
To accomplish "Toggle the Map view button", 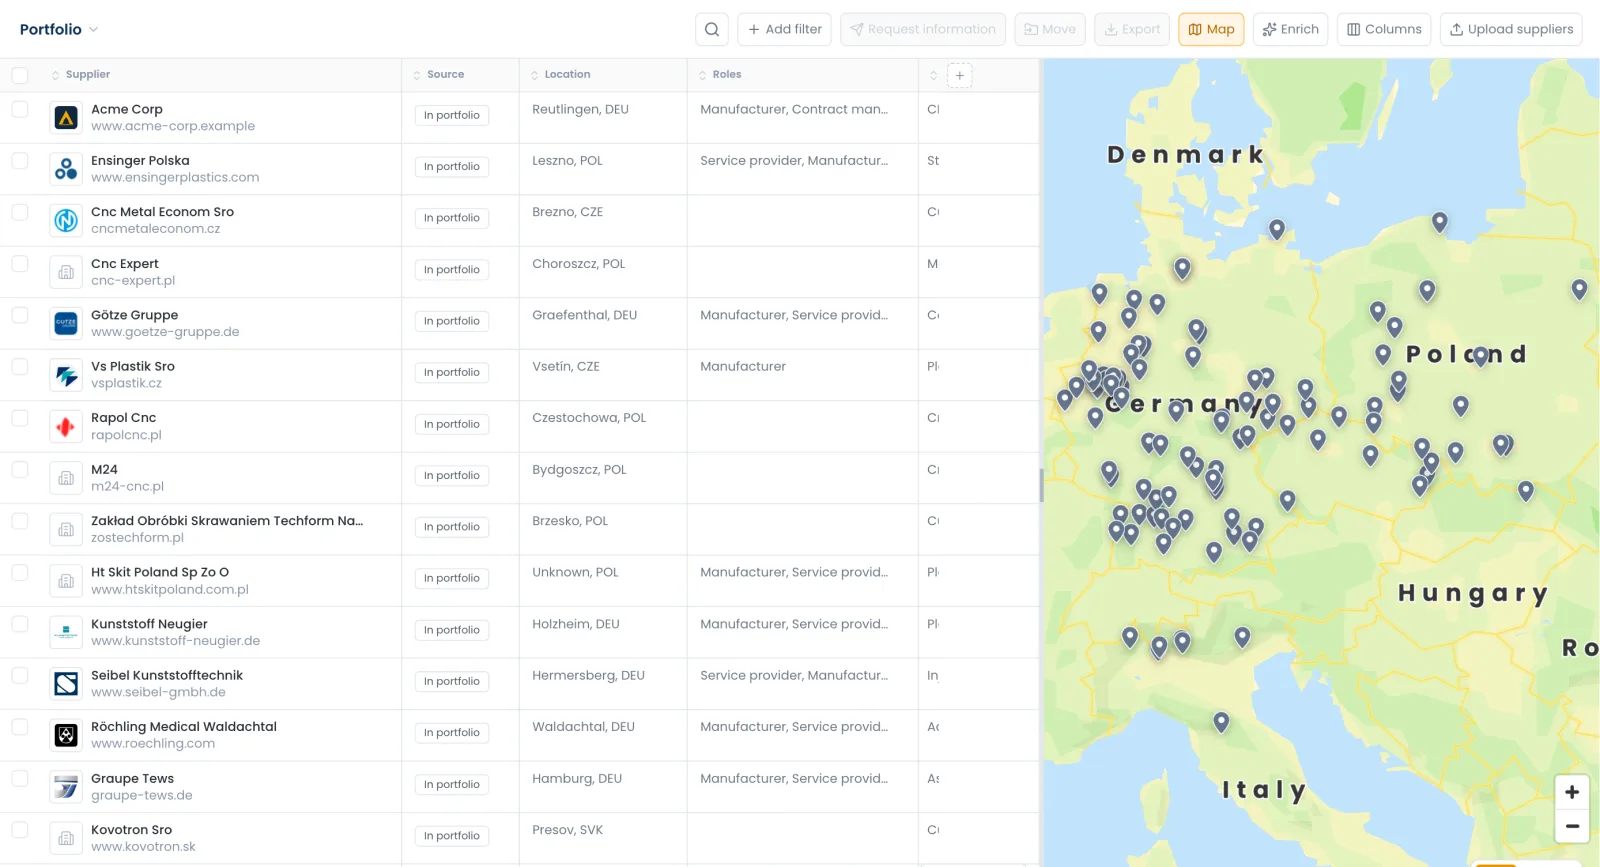I will (x=1211, y=29).
